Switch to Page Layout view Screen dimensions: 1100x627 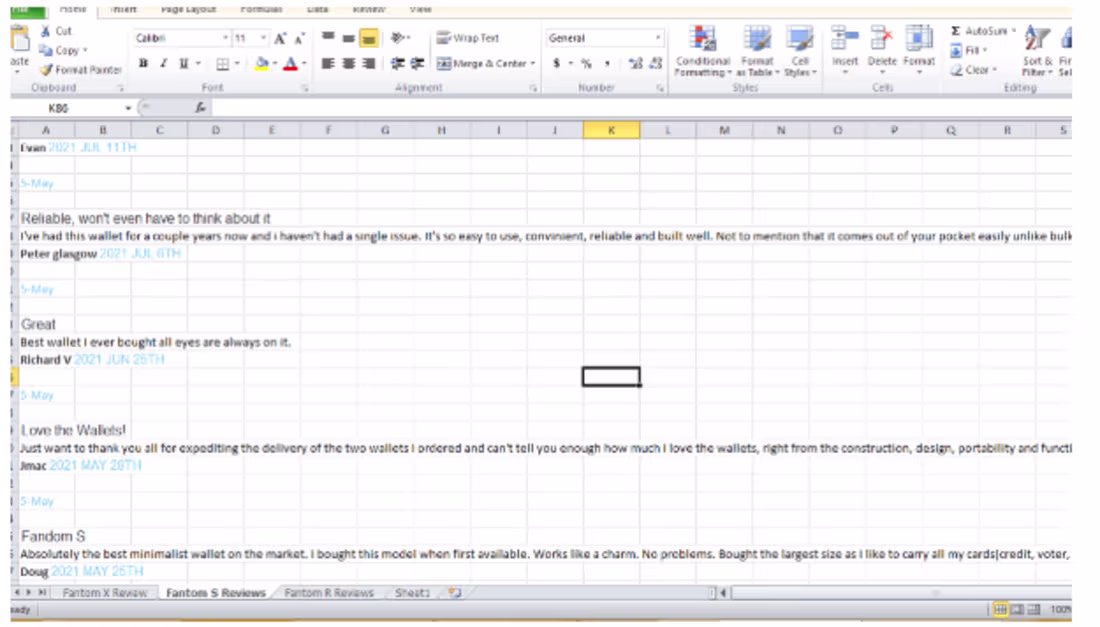(1017, 609)
